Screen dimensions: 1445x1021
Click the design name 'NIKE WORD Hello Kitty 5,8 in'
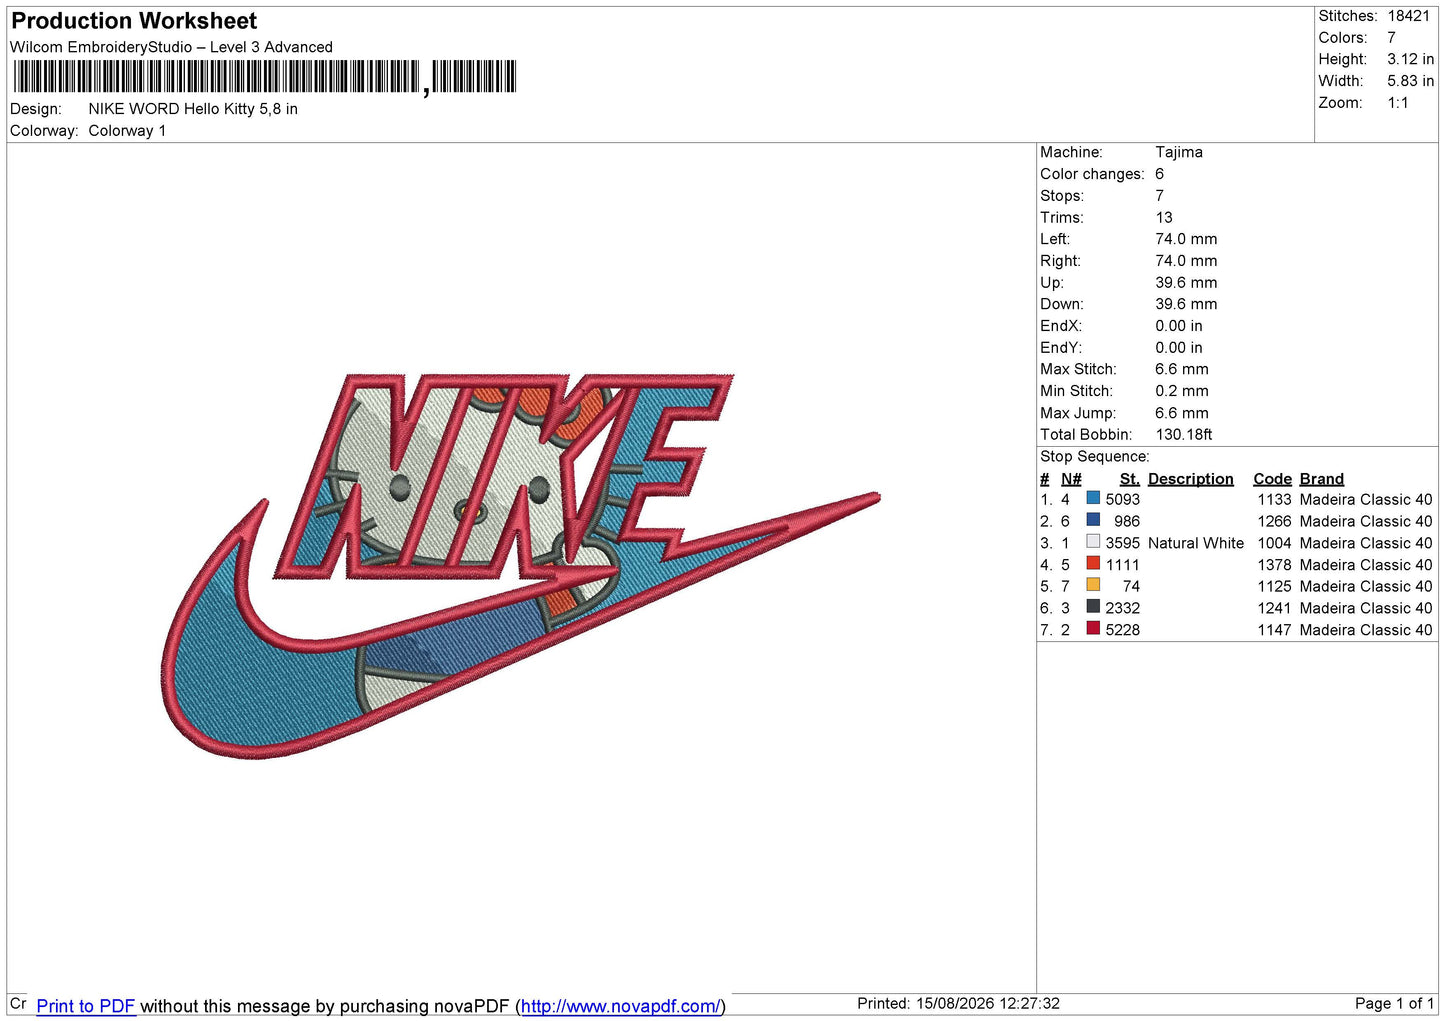coord(193,109)
